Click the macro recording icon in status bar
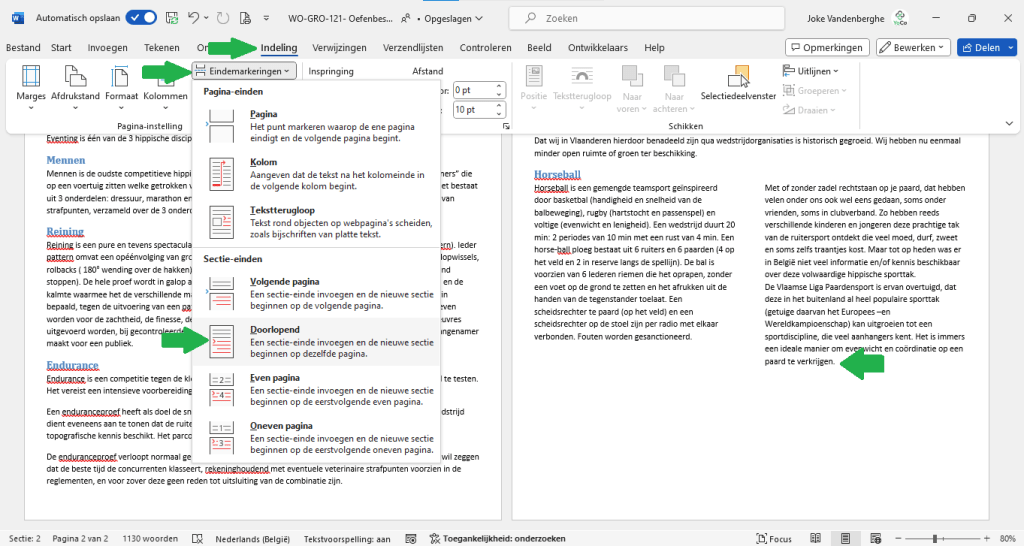 point(411,539)
